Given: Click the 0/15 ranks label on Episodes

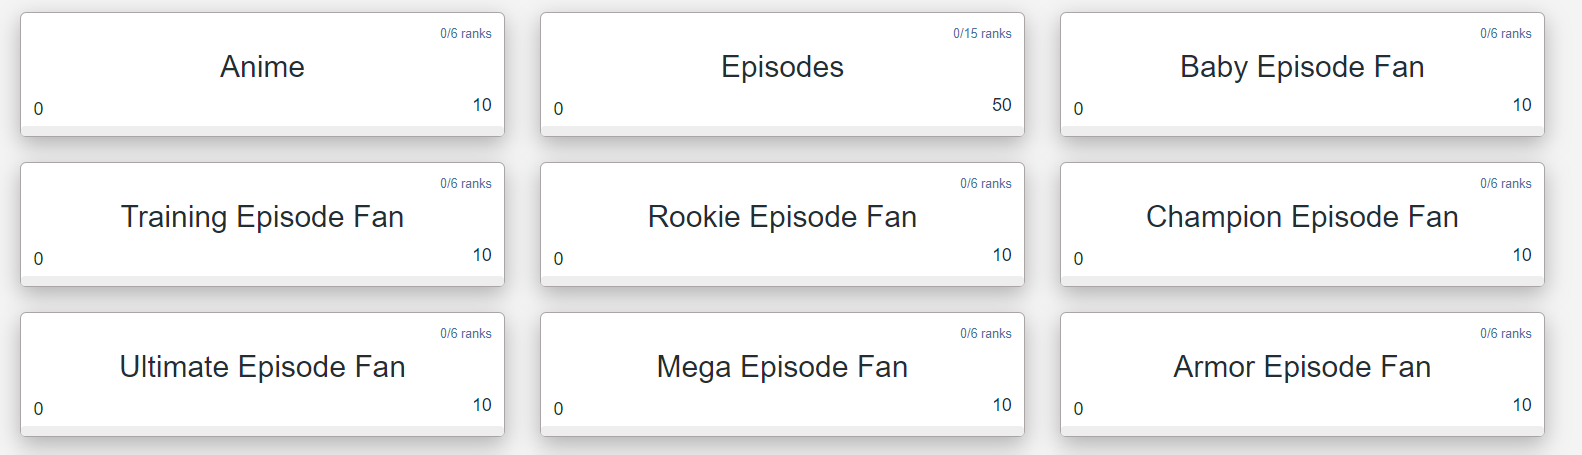Looking at the screenshot, I should coord(982,34).
